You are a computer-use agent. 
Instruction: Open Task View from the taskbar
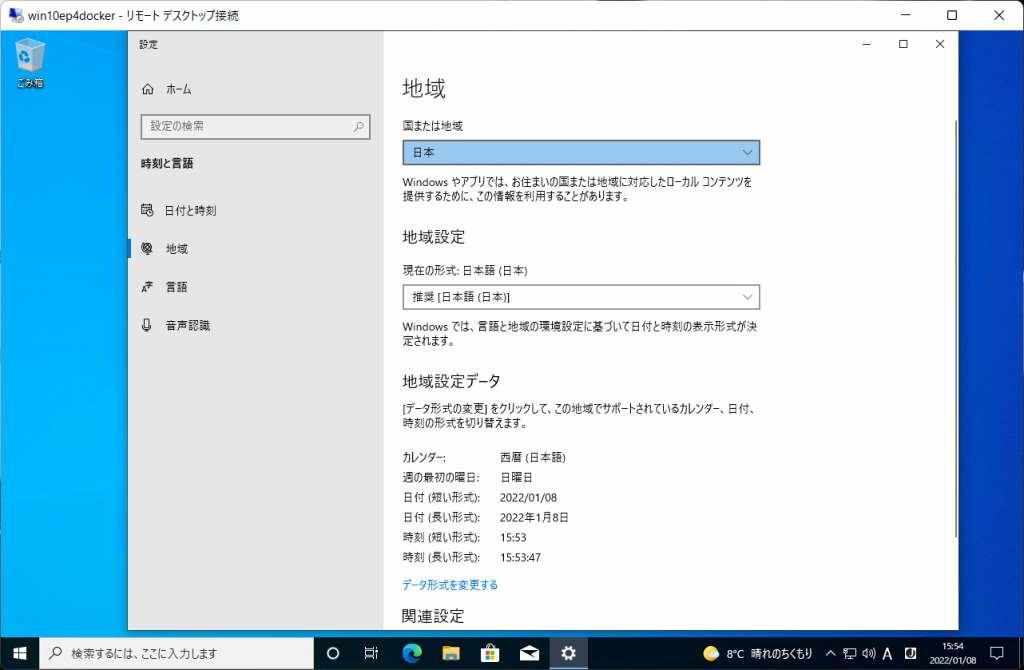pyautogui.click(x=371, y=653)
